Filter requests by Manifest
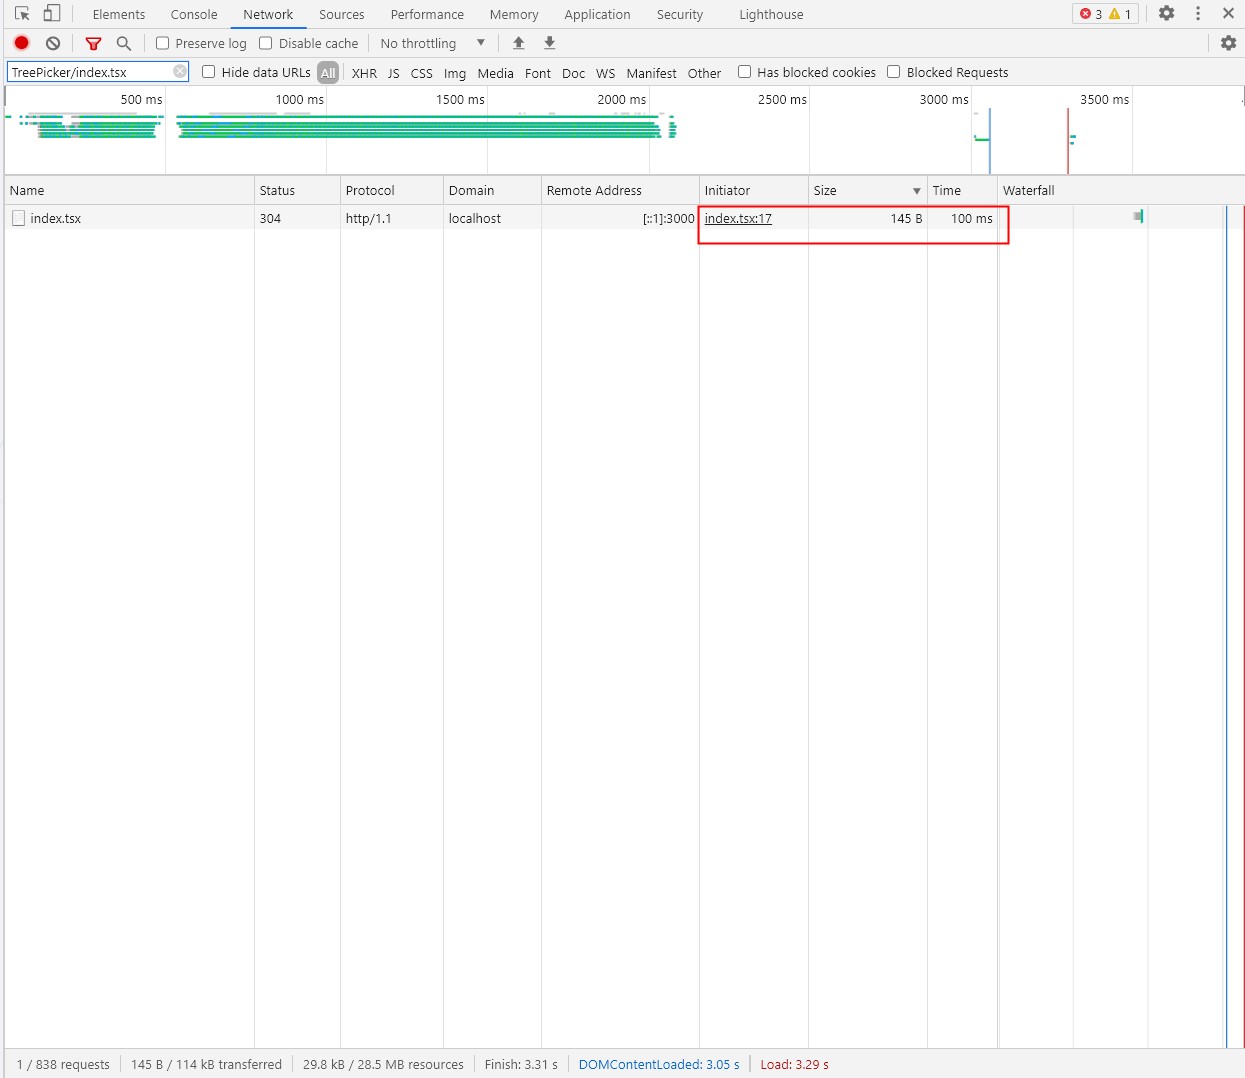1245x1078 pixels. point(651,73)
